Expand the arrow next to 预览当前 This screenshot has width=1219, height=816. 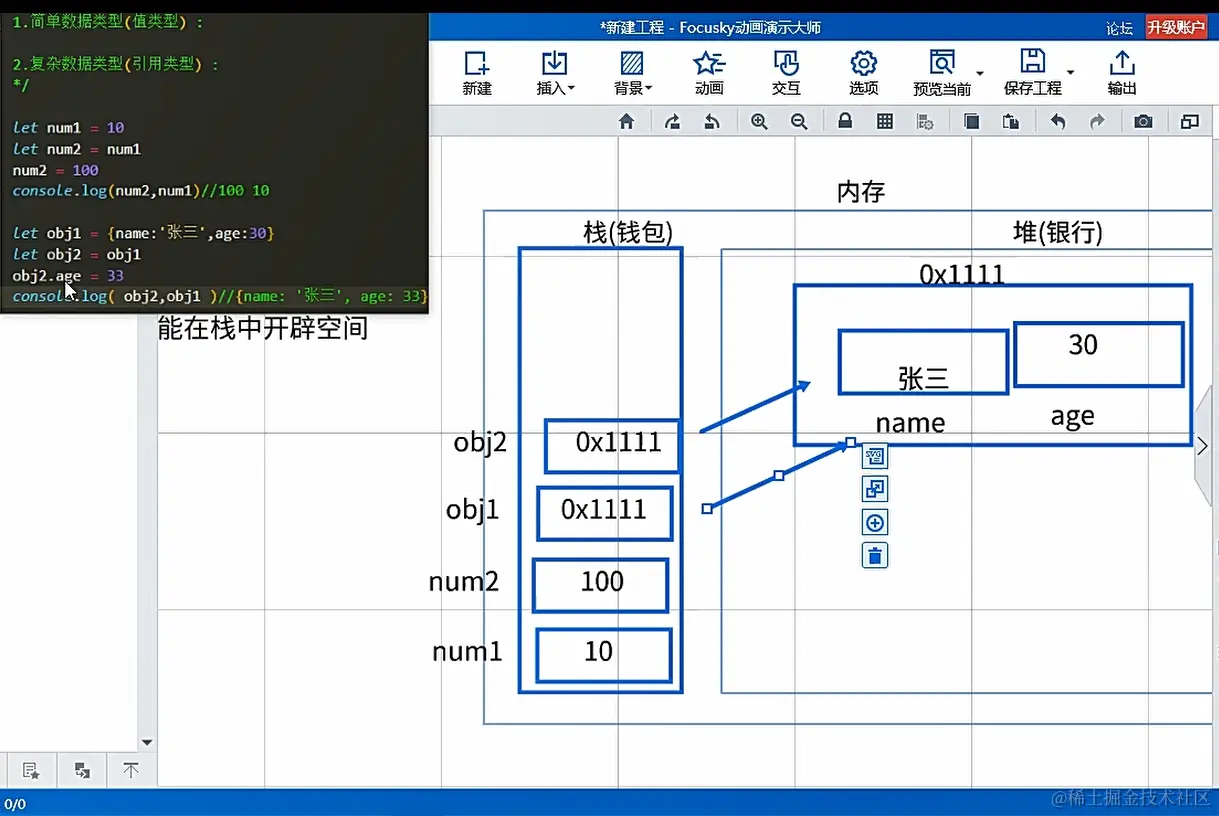980,73
